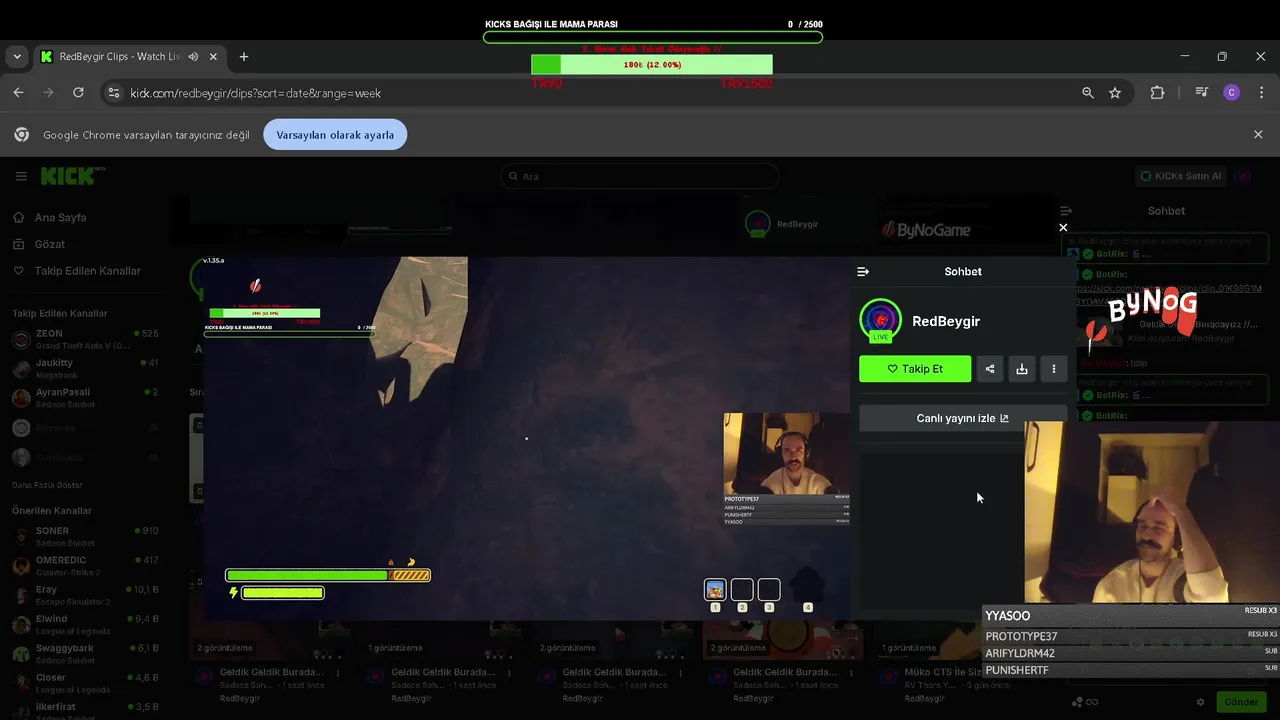The image size is (1280, 720).
Task: Open Chrome extensions puzzle icon
Action: tap(1157, 93)
